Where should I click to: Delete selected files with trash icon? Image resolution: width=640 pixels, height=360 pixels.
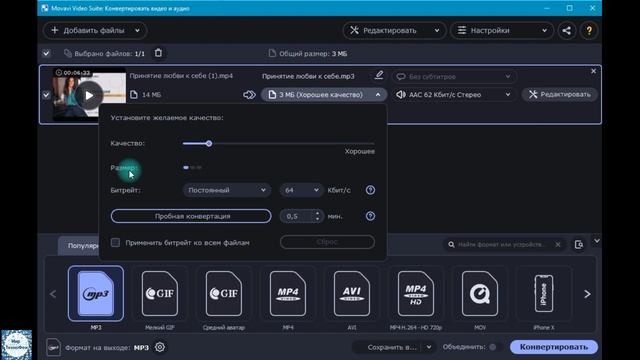[x=158, y=53]
